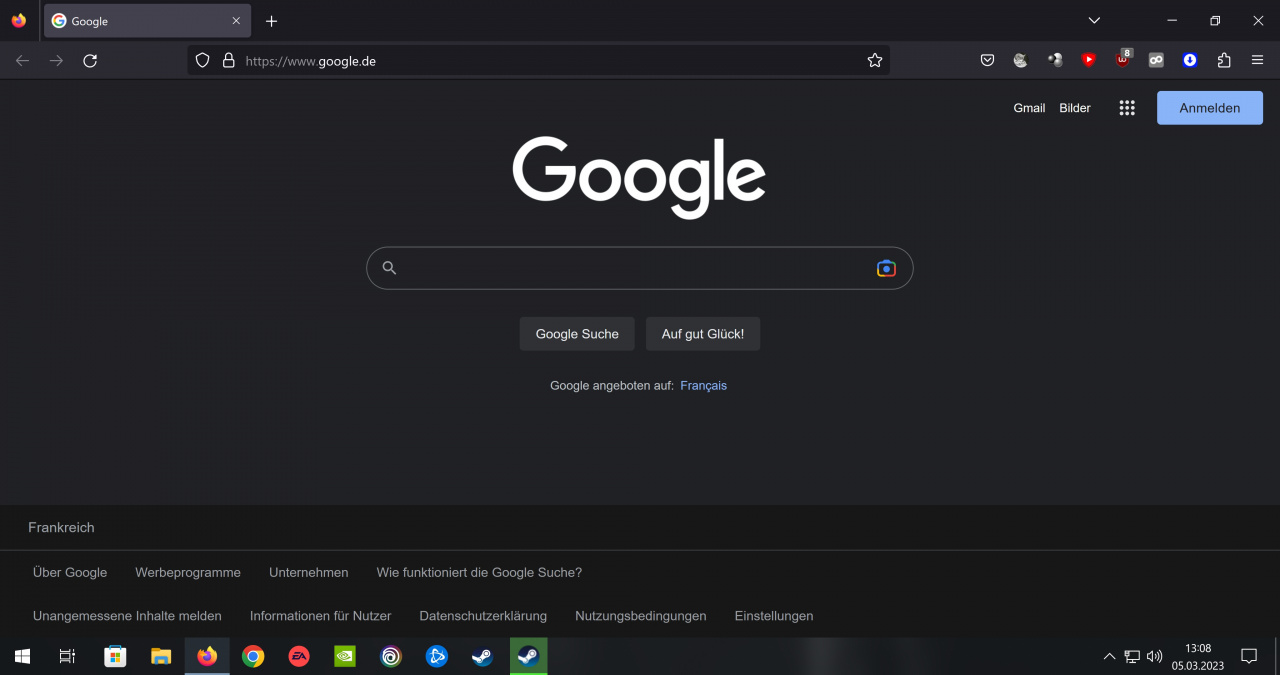Viewport: 1280px width, 675px height.
Task: Go back one page
Action: (23, 61)
